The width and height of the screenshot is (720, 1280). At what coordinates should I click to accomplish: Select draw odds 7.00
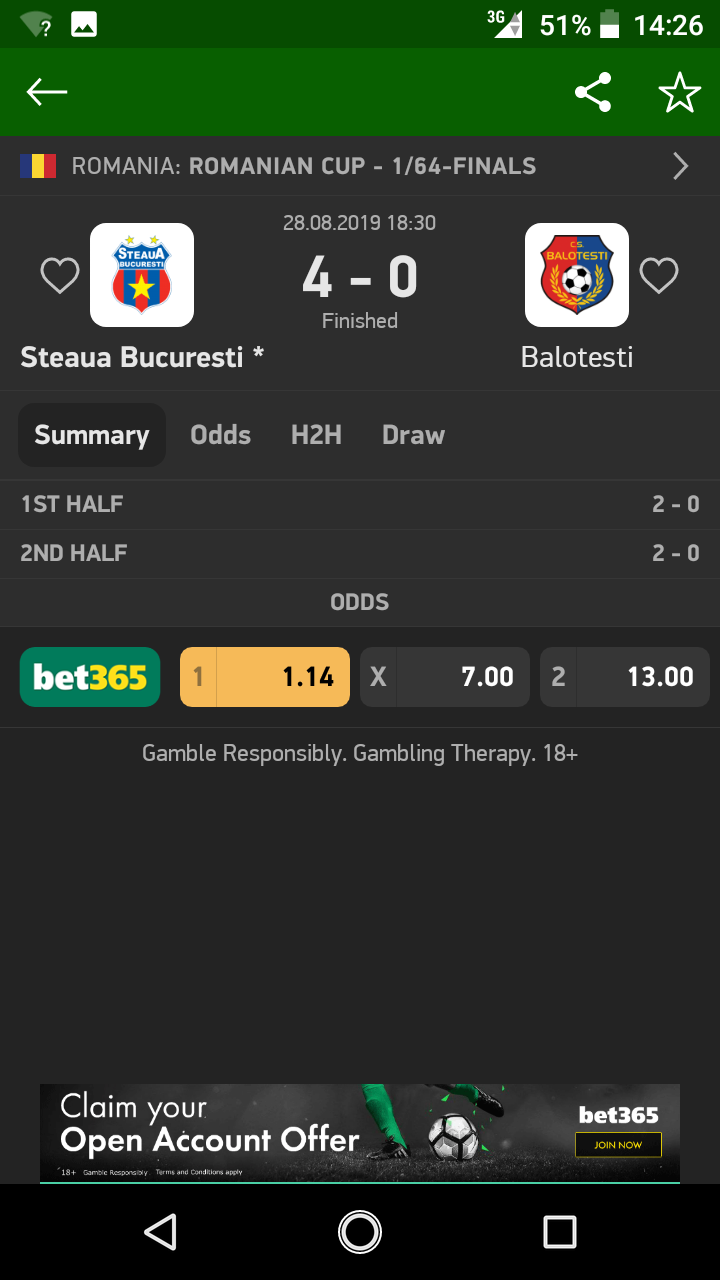click(445, 677)
